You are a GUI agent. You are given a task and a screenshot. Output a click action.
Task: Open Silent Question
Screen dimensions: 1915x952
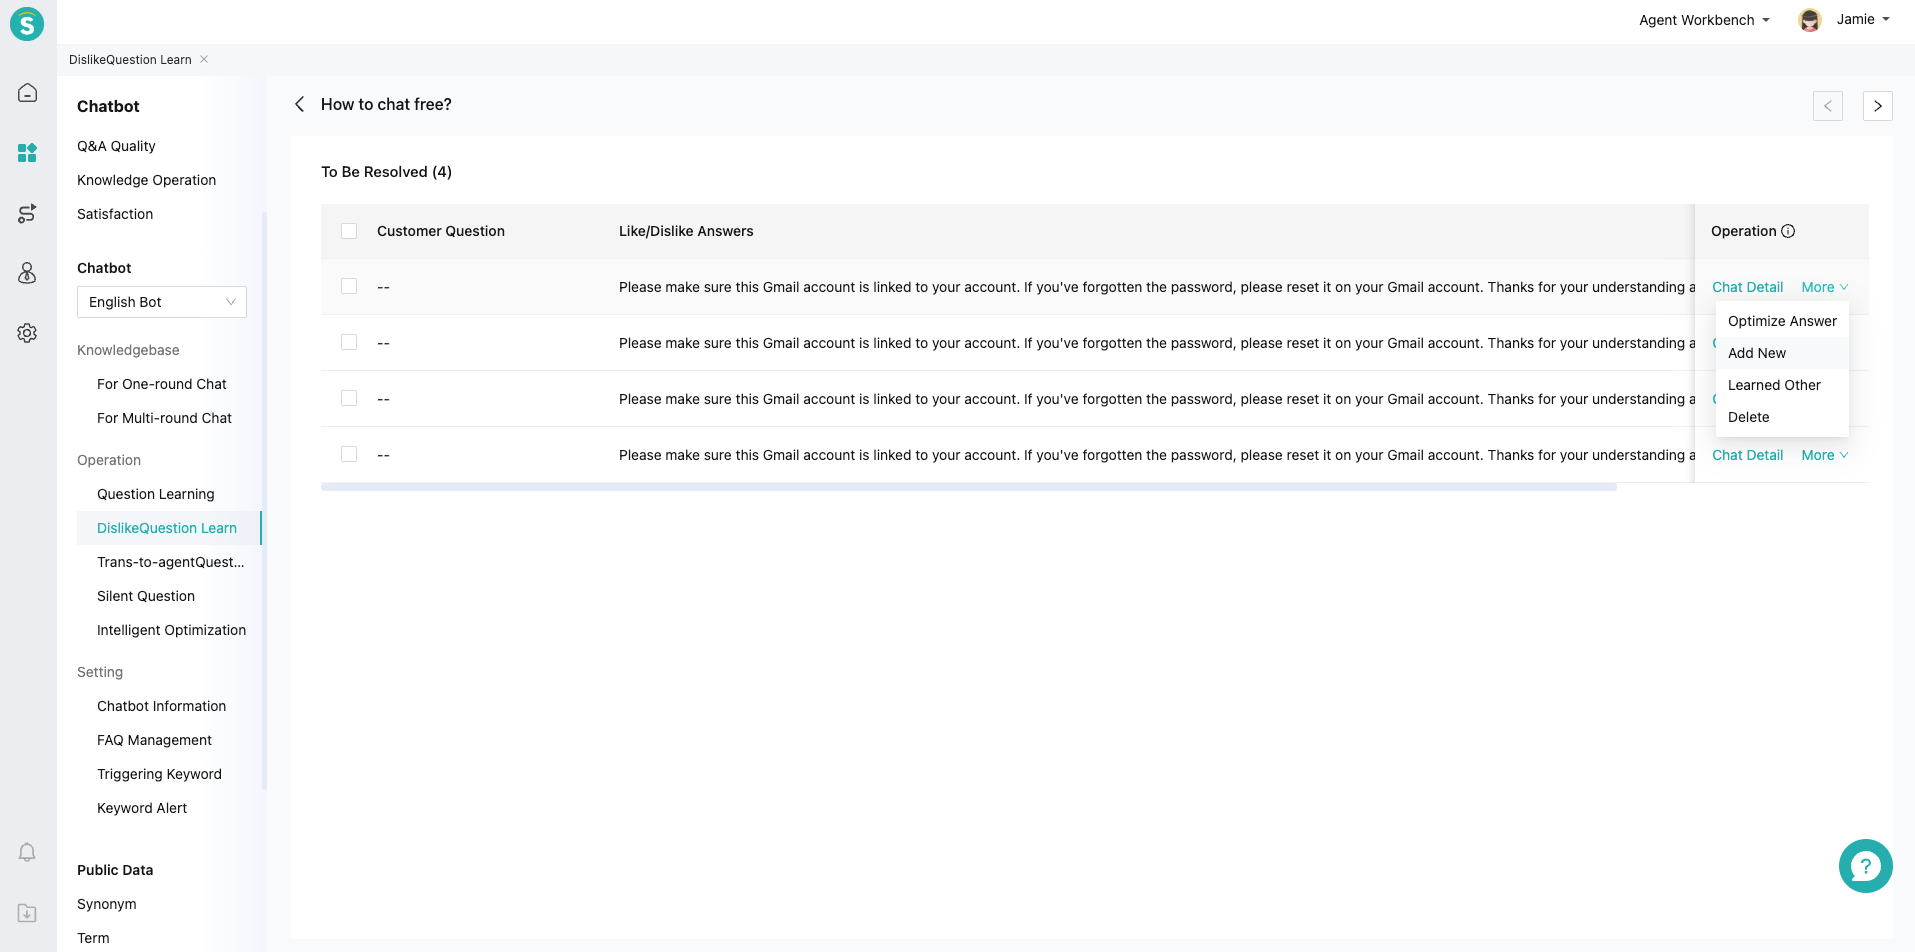tap(146, 596)
